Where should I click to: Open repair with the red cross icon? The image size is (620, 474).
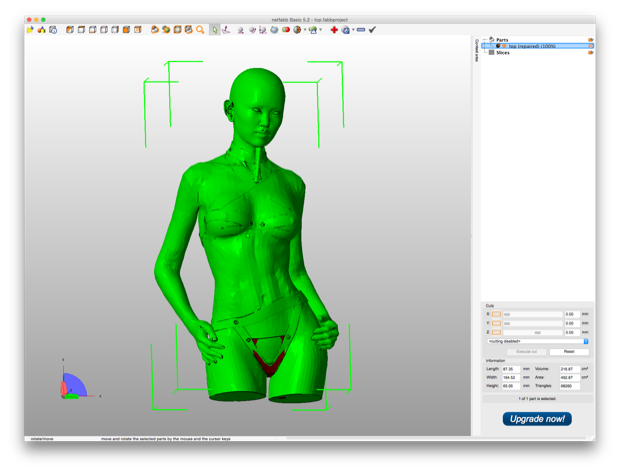334,30
